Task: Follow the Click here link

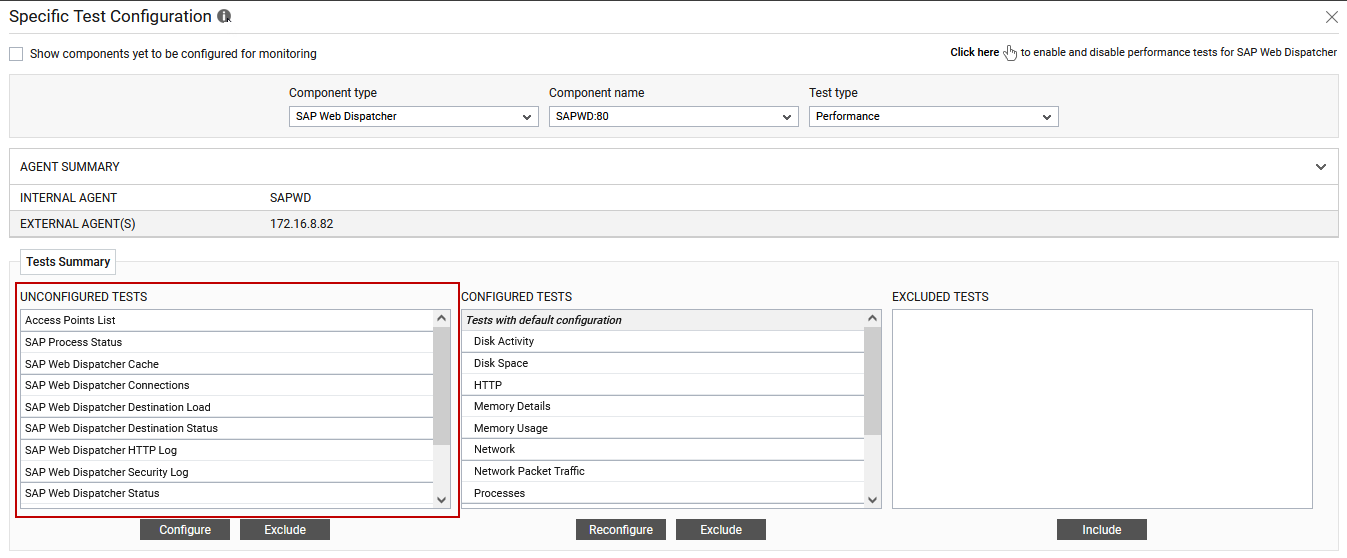Action: 974,53
